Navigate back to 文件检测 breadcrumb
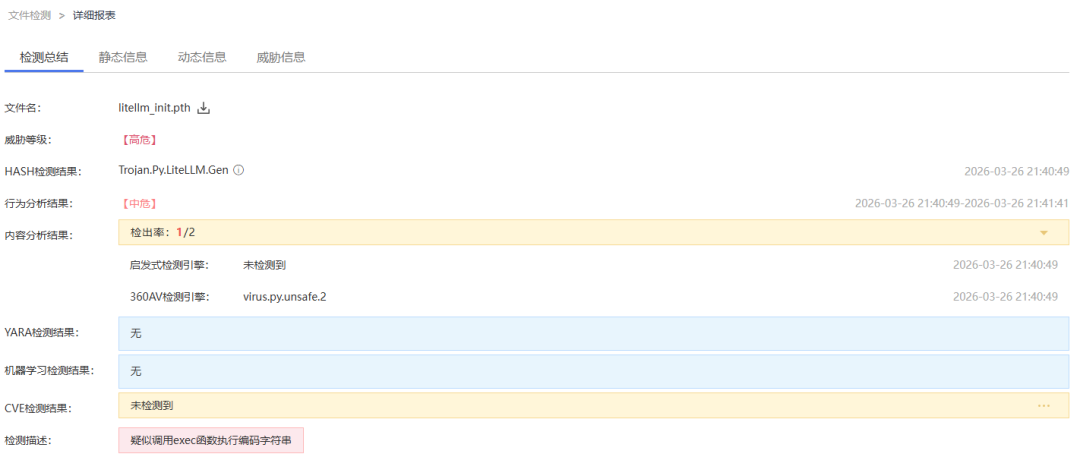The image size is (1080, 457). coord(29,15)
